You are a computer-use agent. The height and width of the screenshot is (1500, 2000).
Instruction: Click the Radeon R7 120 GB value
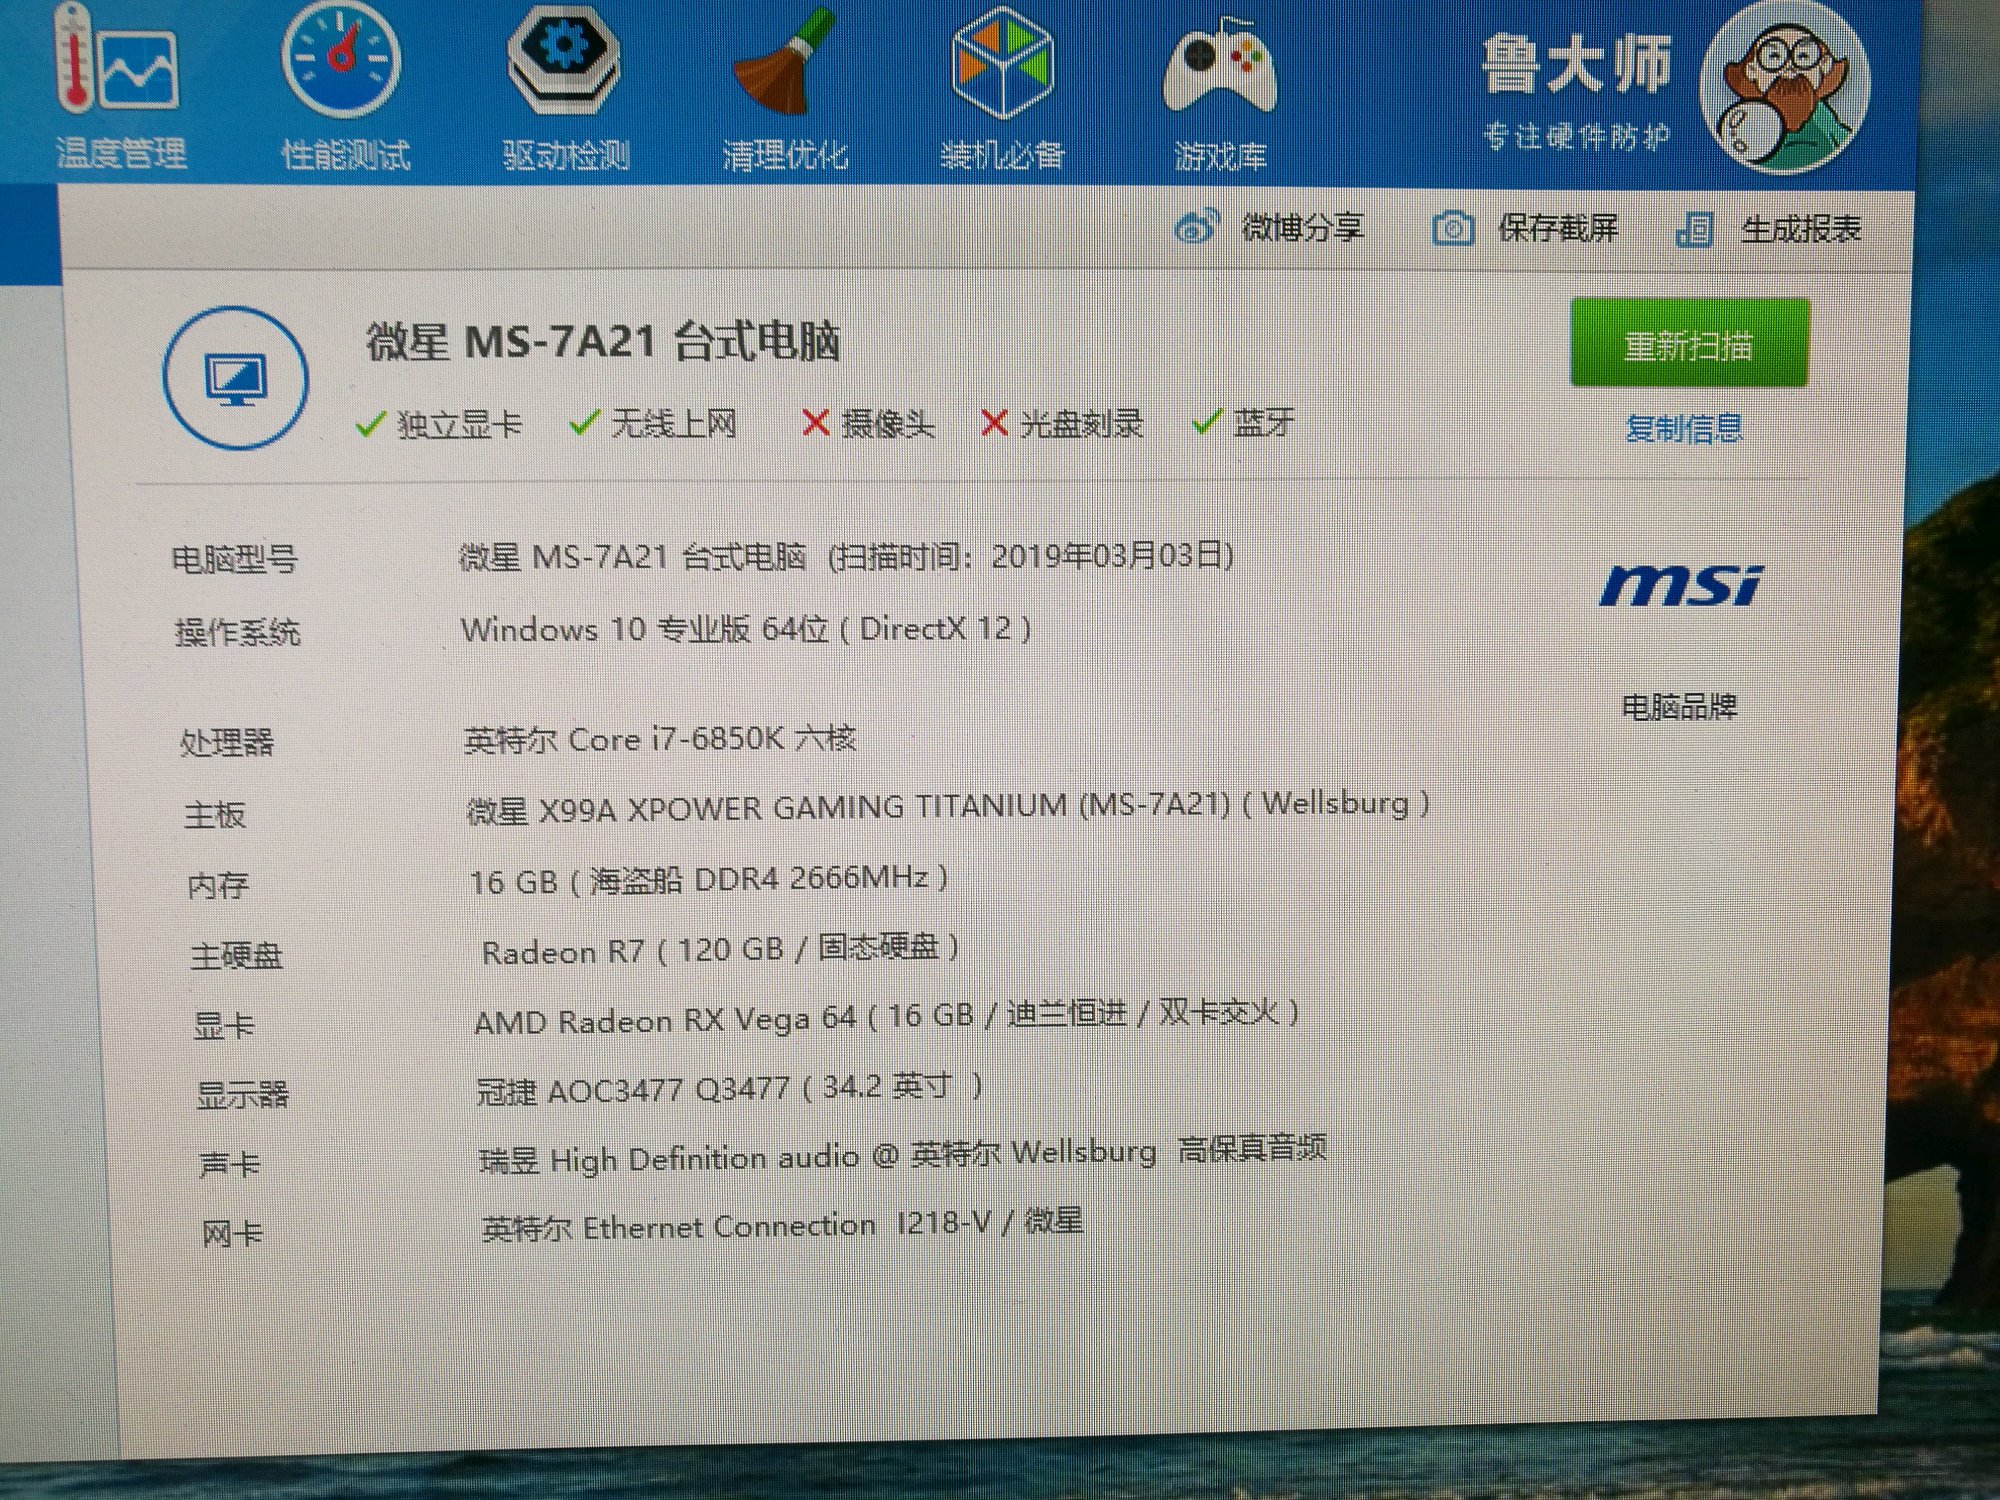720,949
